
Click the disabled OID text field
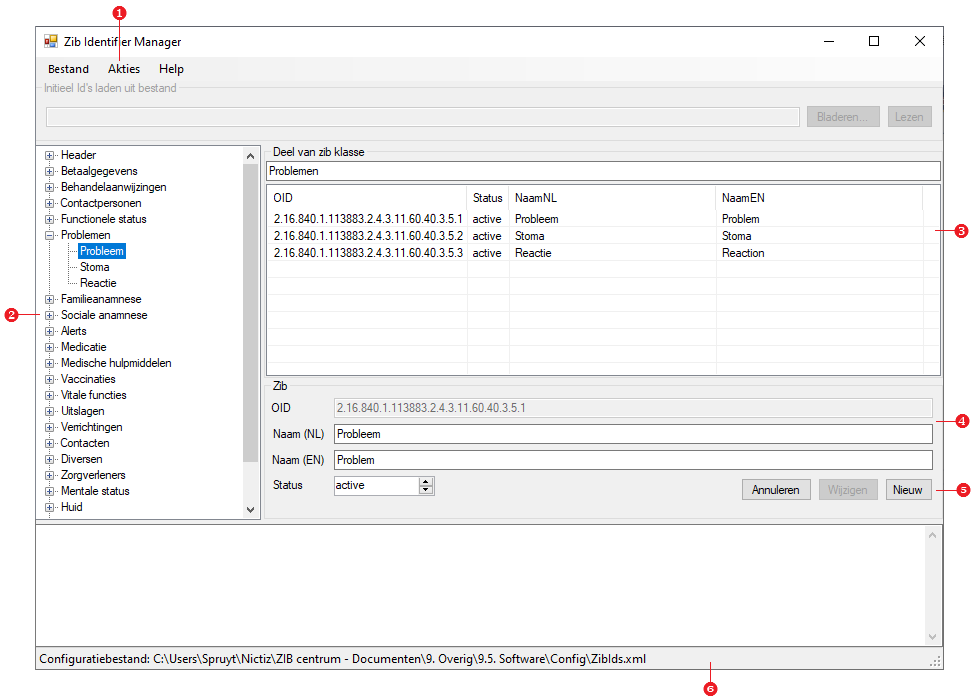click(633, 408)
